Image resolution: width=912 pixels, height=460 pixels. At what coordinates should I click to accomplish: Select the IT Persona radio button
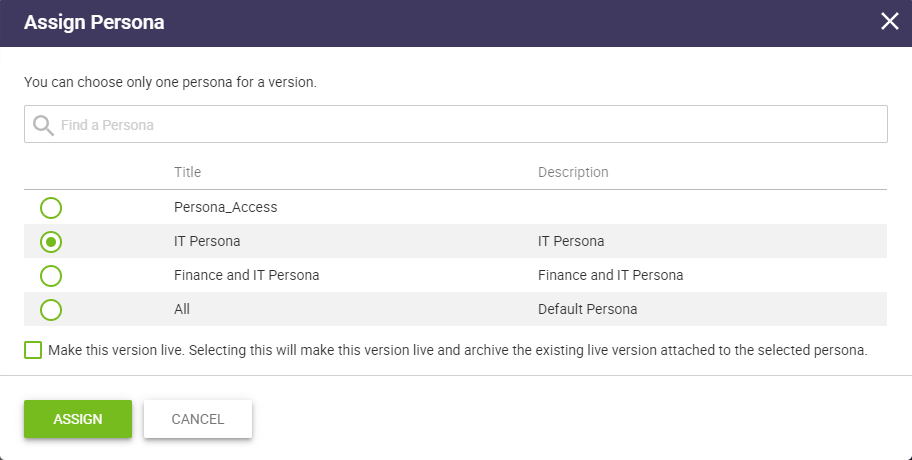[x=51, y=242]
